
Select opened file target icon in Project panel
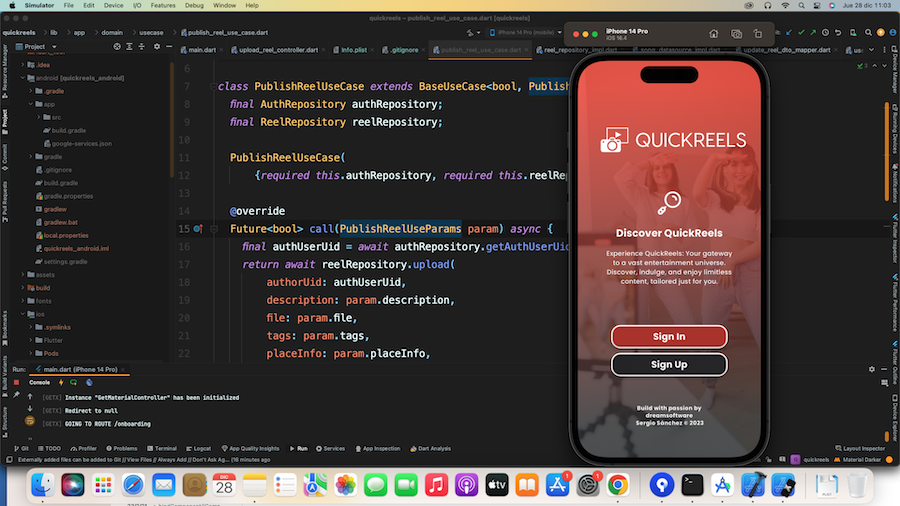point(117,46)
